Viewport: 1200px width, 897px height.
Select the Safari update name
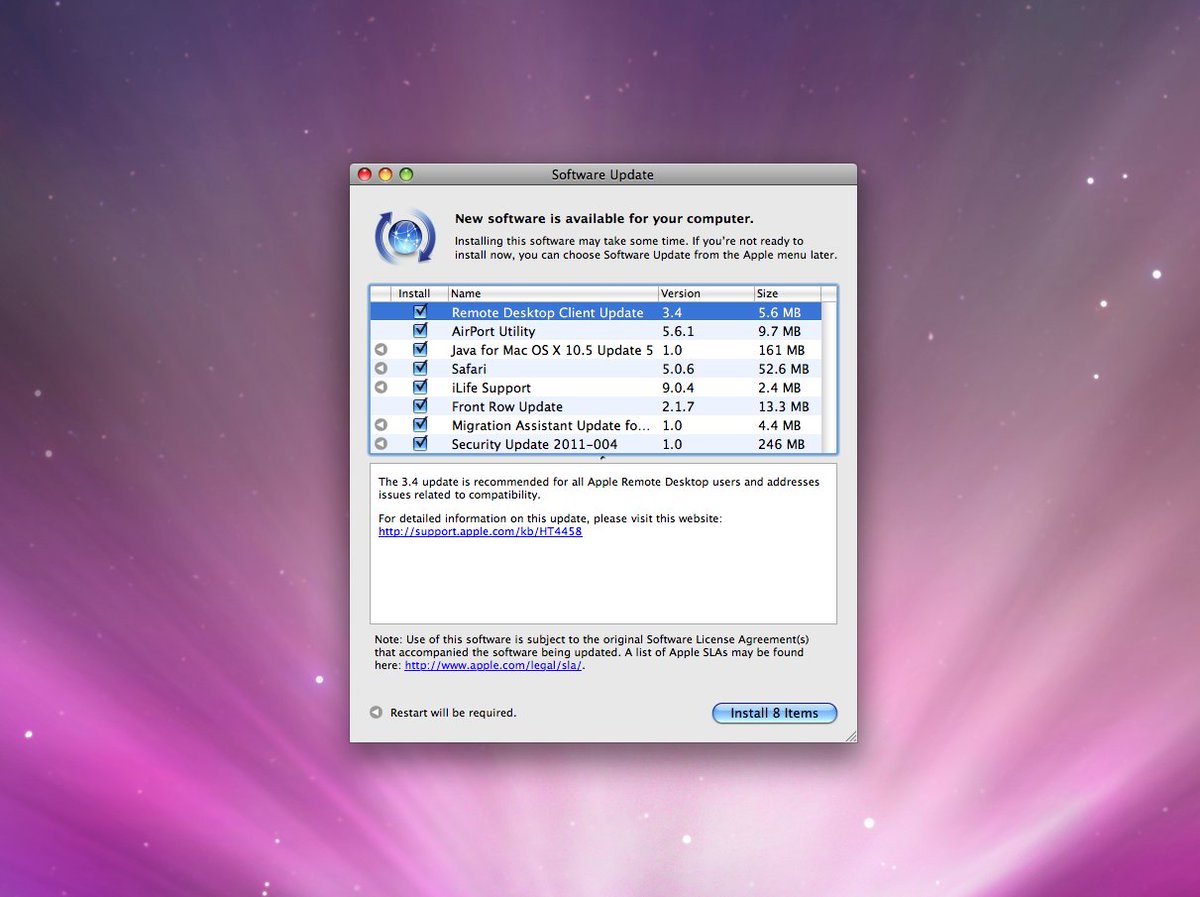[x=469, y=369]
